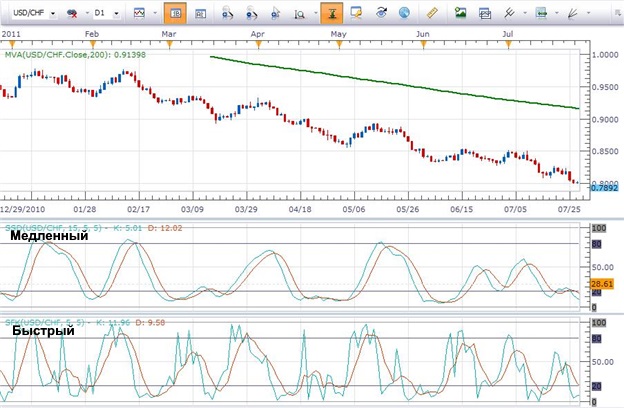Viewport: 624px width, 408px height.
Task: Click the globe icon in toolbar
Action: point(404,13)
